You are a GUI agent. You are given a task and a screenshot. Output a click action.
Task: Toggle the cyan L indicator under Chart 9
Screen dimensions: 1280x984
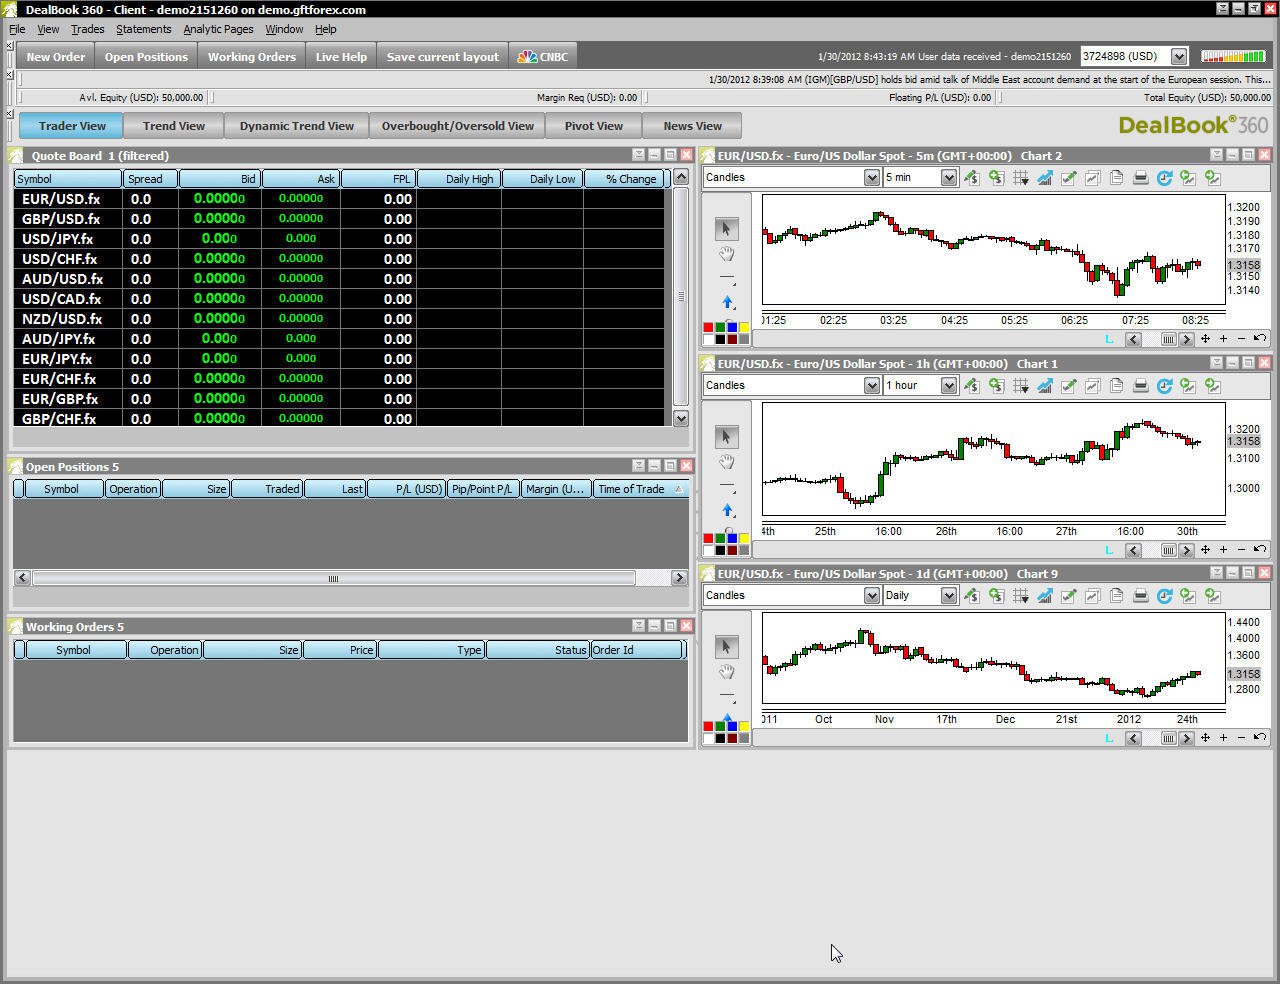pos(1109,737)
